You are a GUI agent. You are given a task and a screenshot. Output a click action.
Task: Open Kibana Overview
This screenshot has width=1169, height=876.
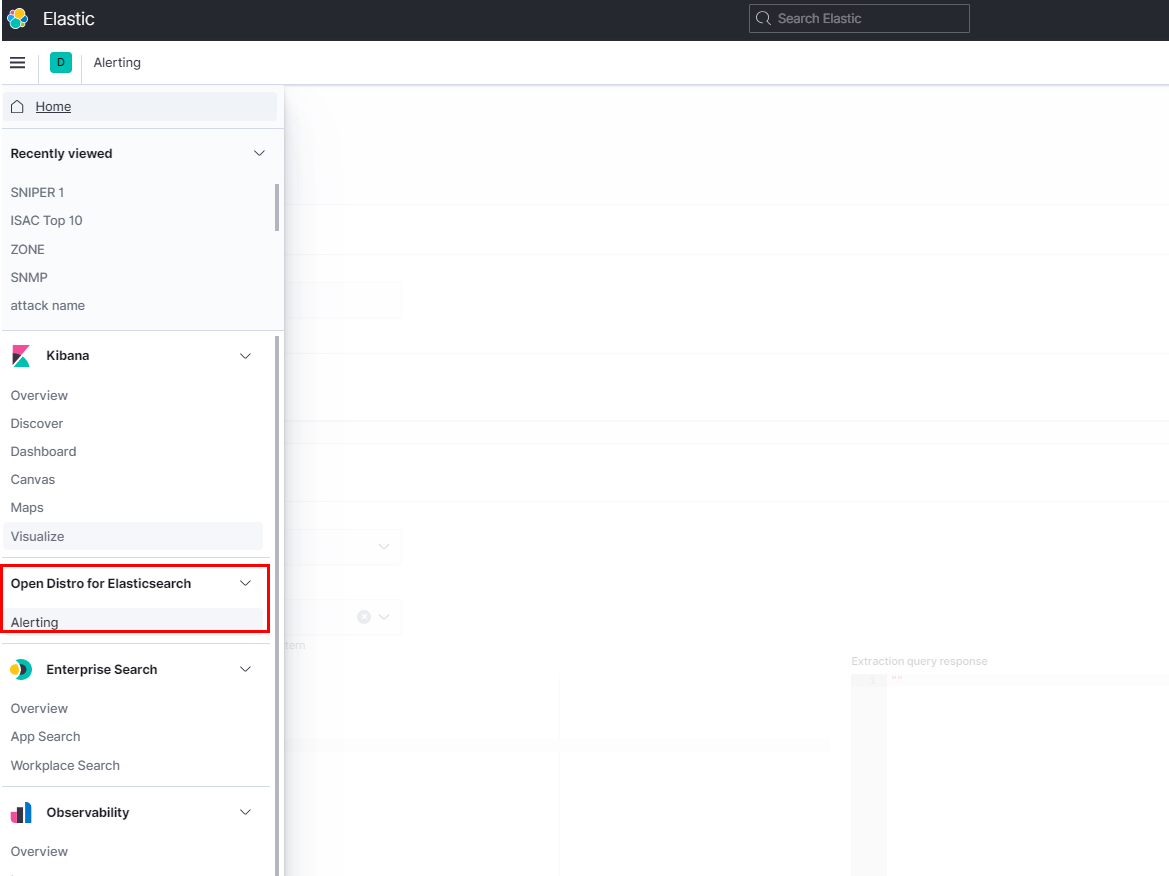[40, 396]
